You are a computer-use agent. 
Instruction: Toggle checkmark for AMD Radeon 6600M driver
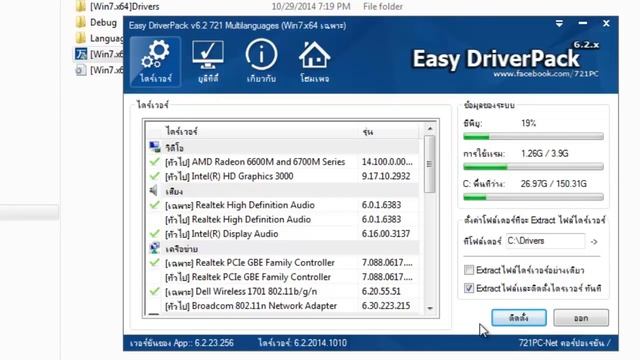tap(154, 162)
